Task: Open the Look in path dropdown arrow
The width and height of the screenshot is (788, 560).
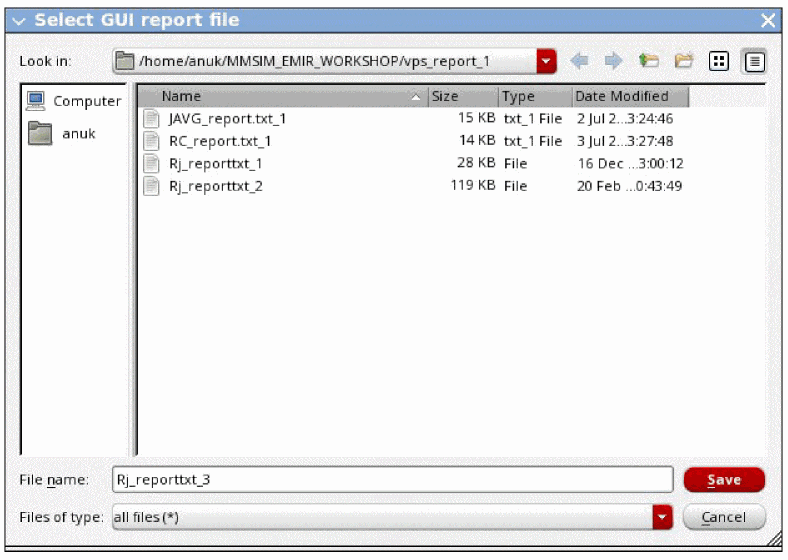Action: 546,61
